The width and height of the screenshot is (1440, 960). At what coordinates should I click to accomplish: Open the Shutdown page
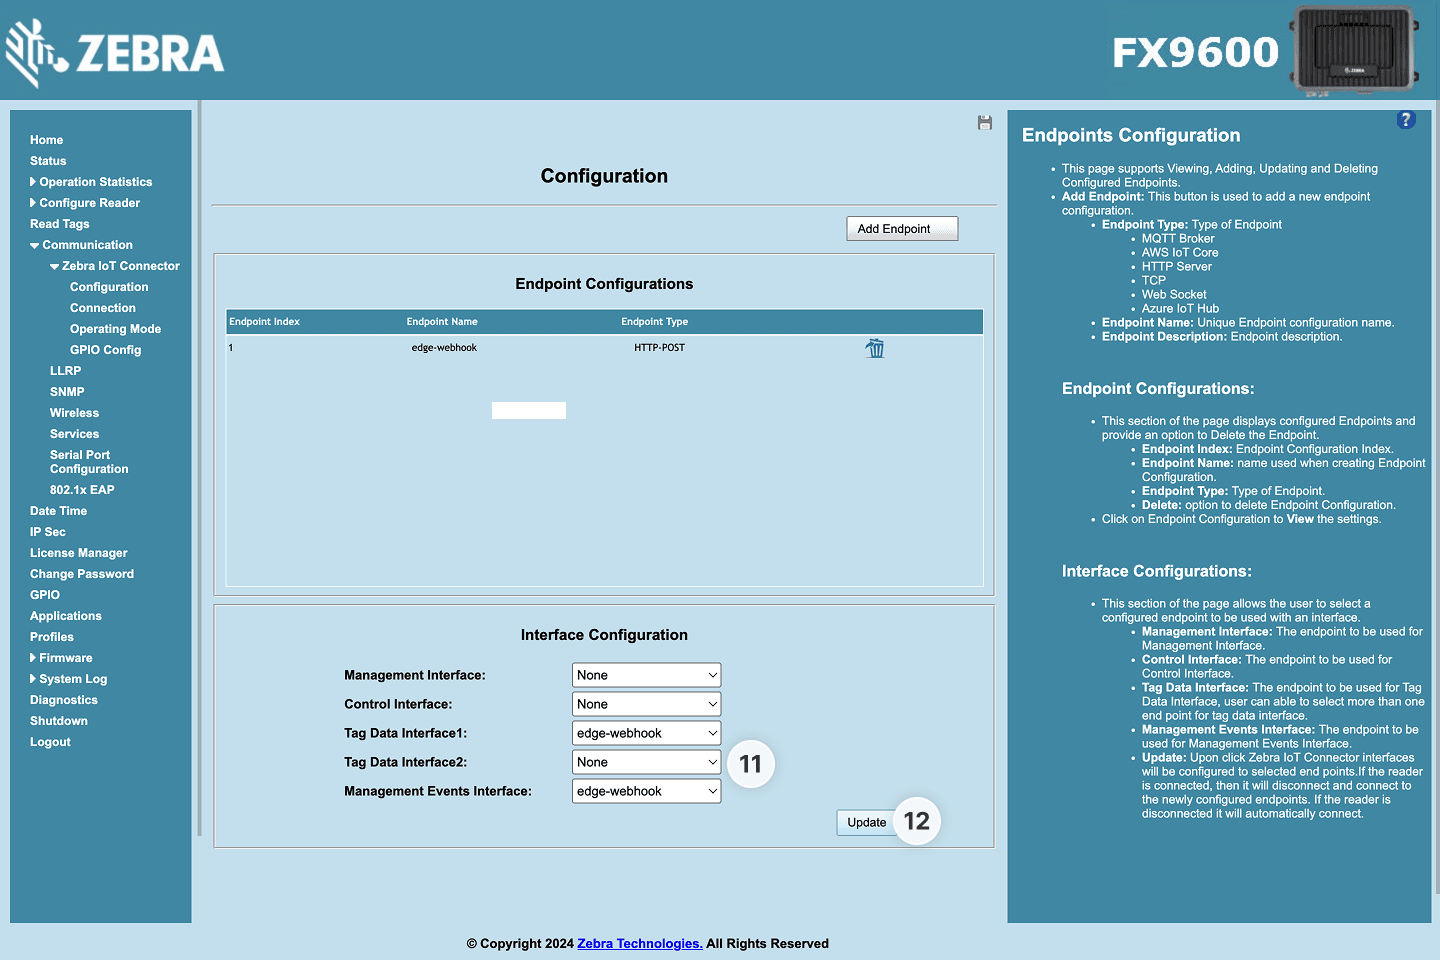click(x=59, y=721)
